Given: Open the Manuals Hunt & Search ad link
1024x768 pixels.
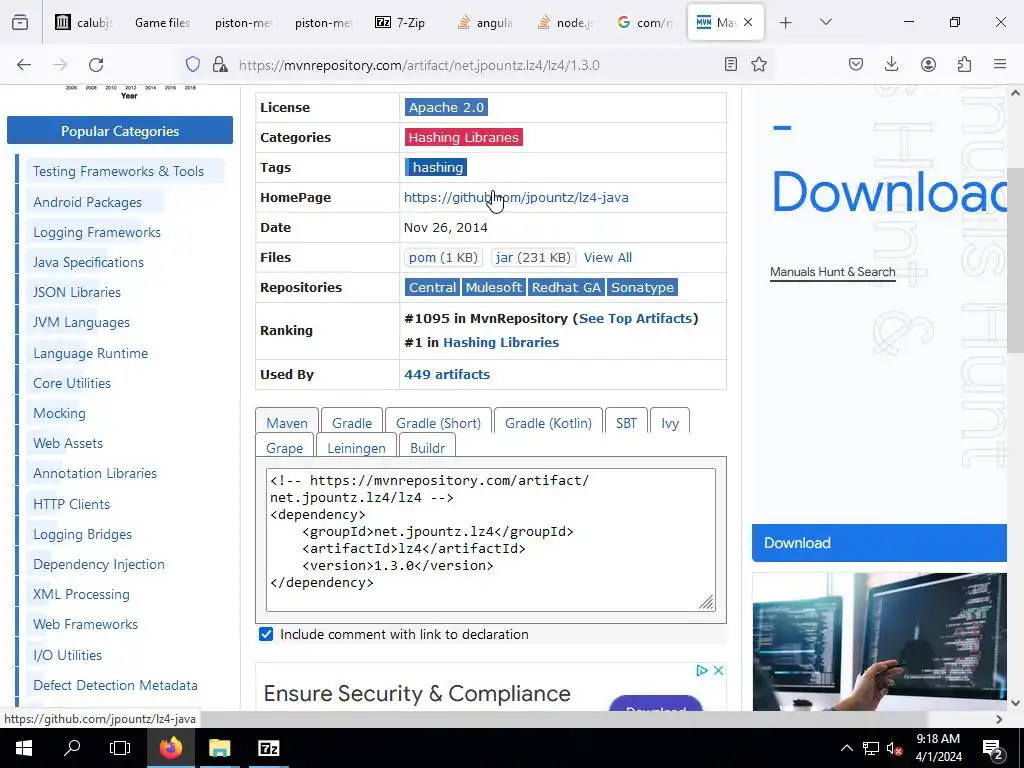Looking at the screenshot, I should [x=832, y=272].
